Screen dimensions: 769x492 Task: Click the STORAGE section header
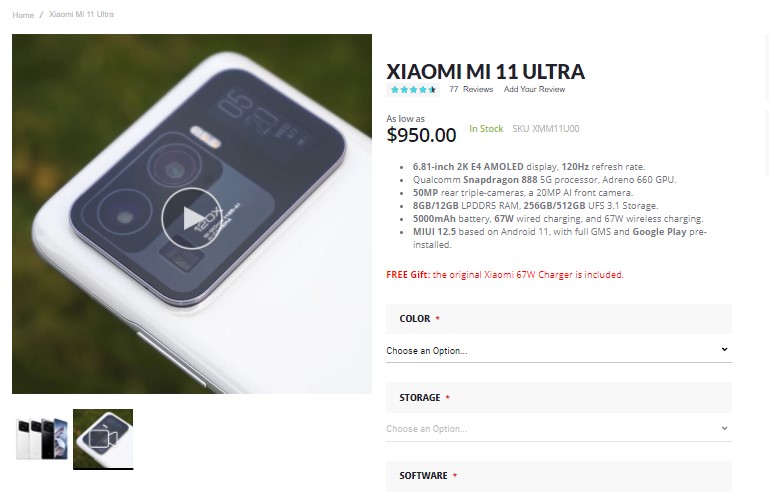coord(559,397)
